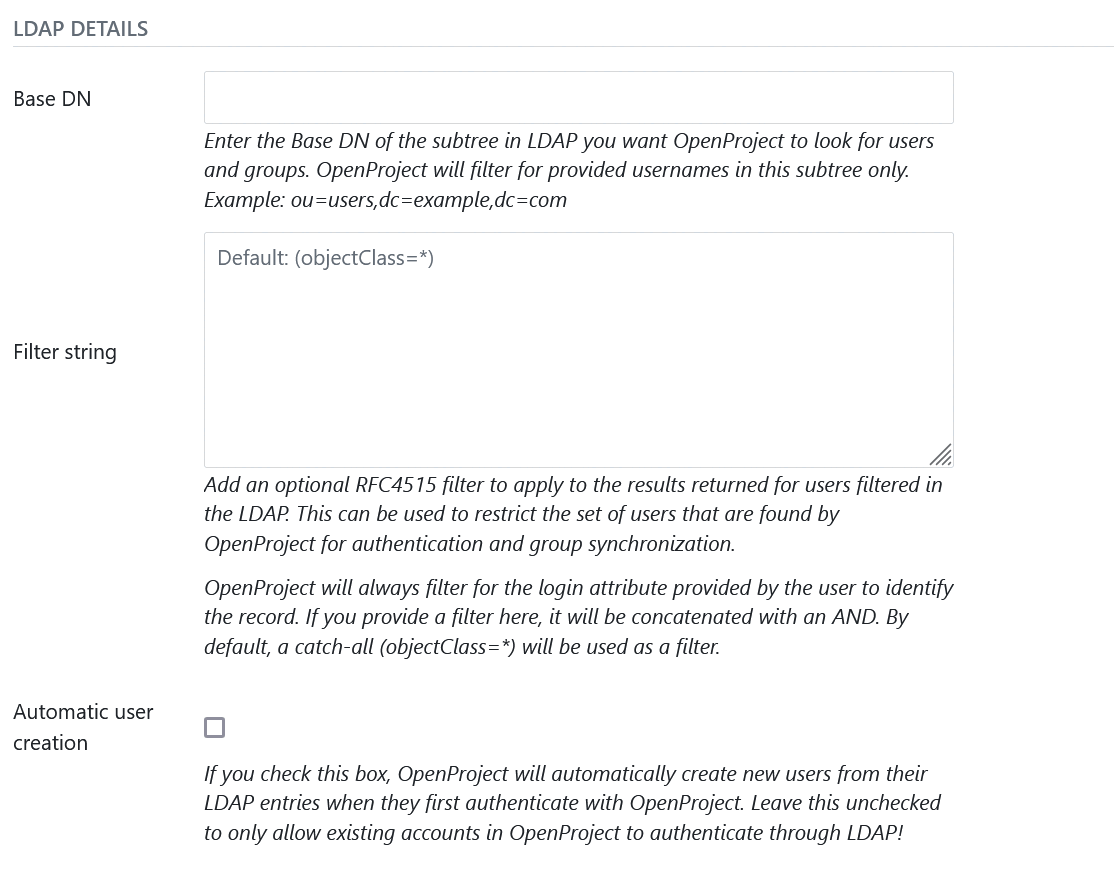Click the Filter string label
1114x874 pixels.
point(64,352)
